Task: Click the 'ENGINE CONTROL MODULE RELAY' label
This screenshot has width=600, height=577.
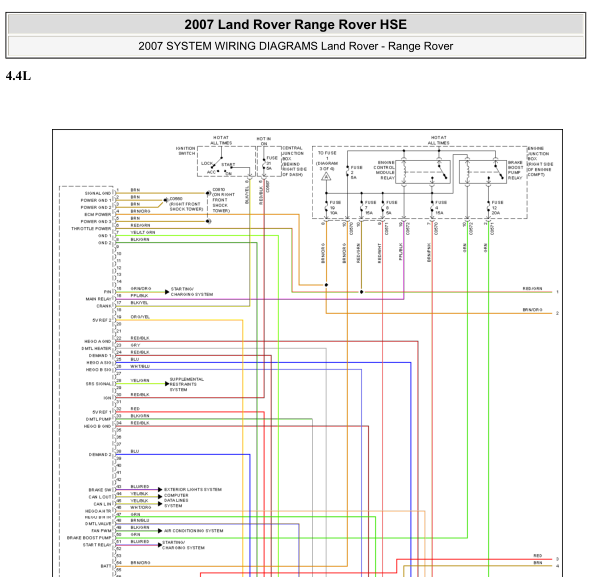Action: point(384,170)
